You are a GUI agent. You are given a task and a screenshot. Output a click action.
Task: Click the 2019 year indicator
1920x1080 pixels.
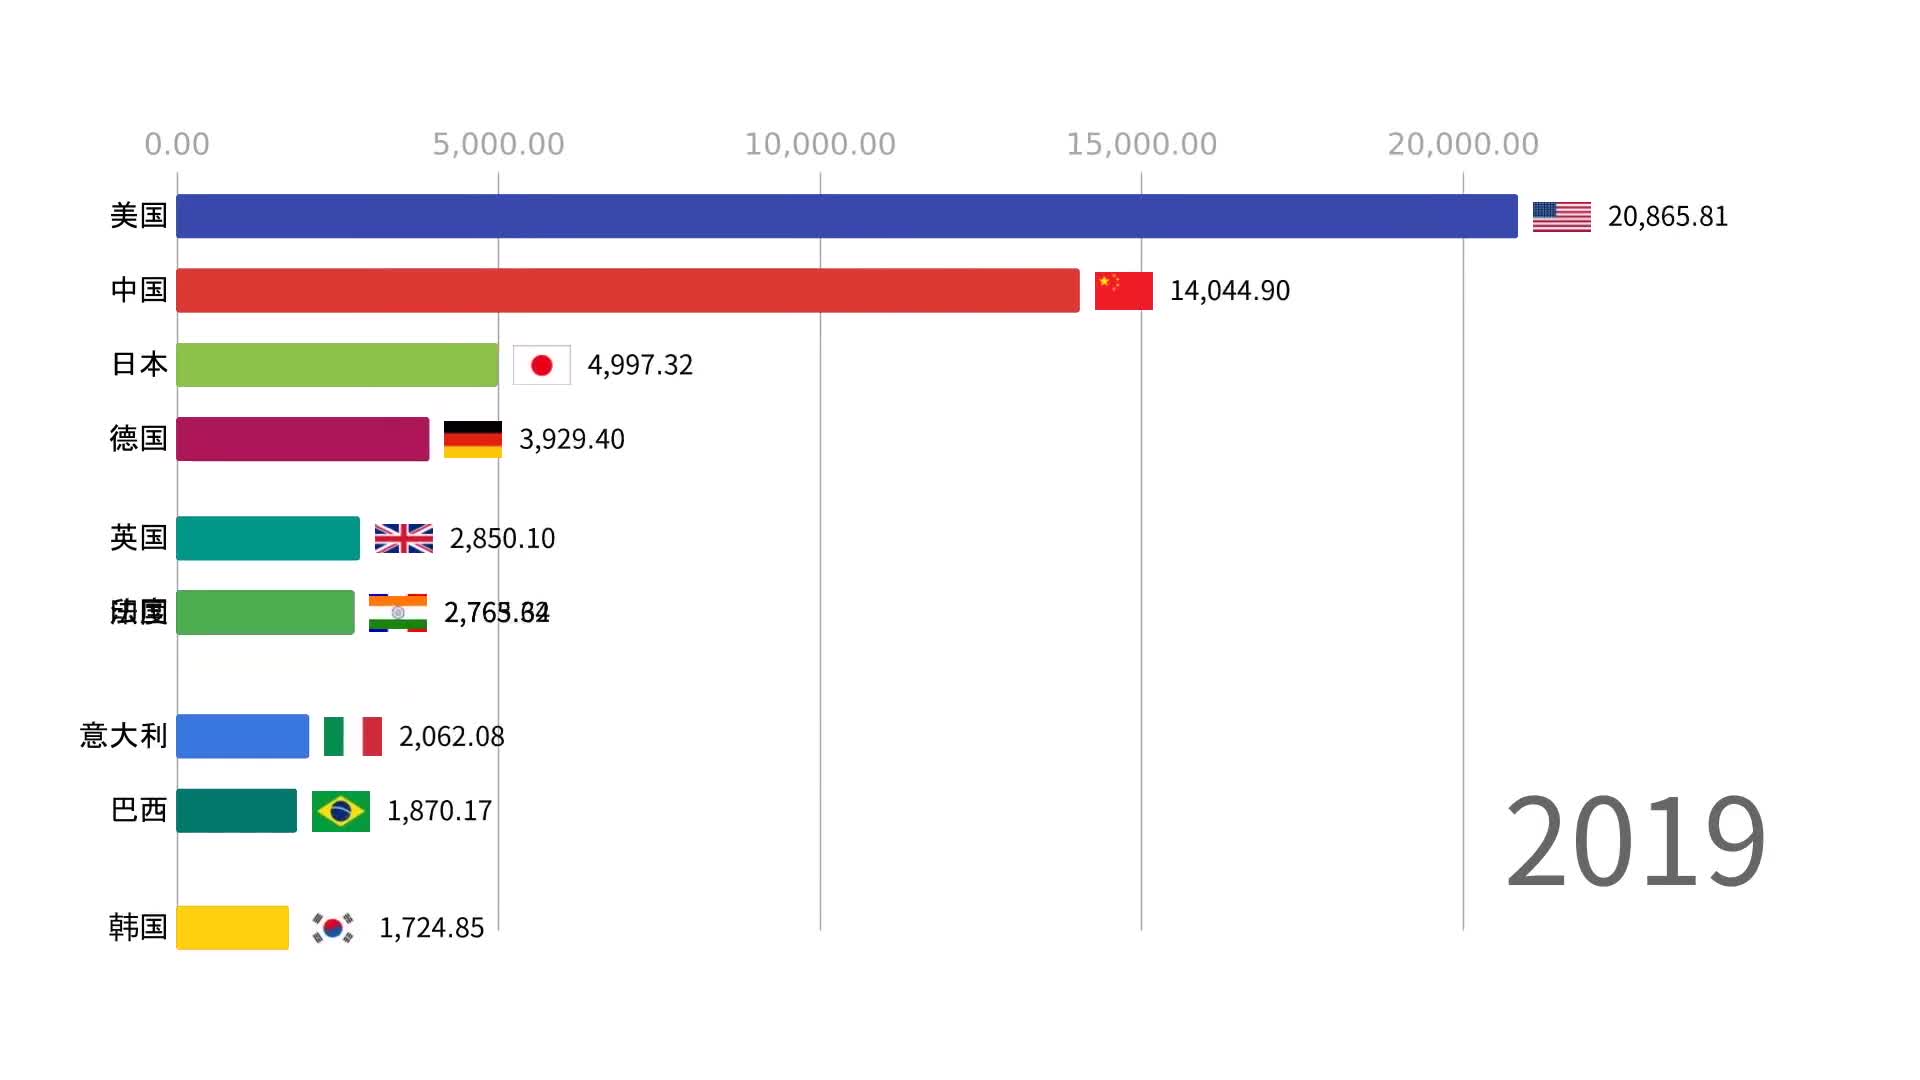click(x=1635, y=842)
